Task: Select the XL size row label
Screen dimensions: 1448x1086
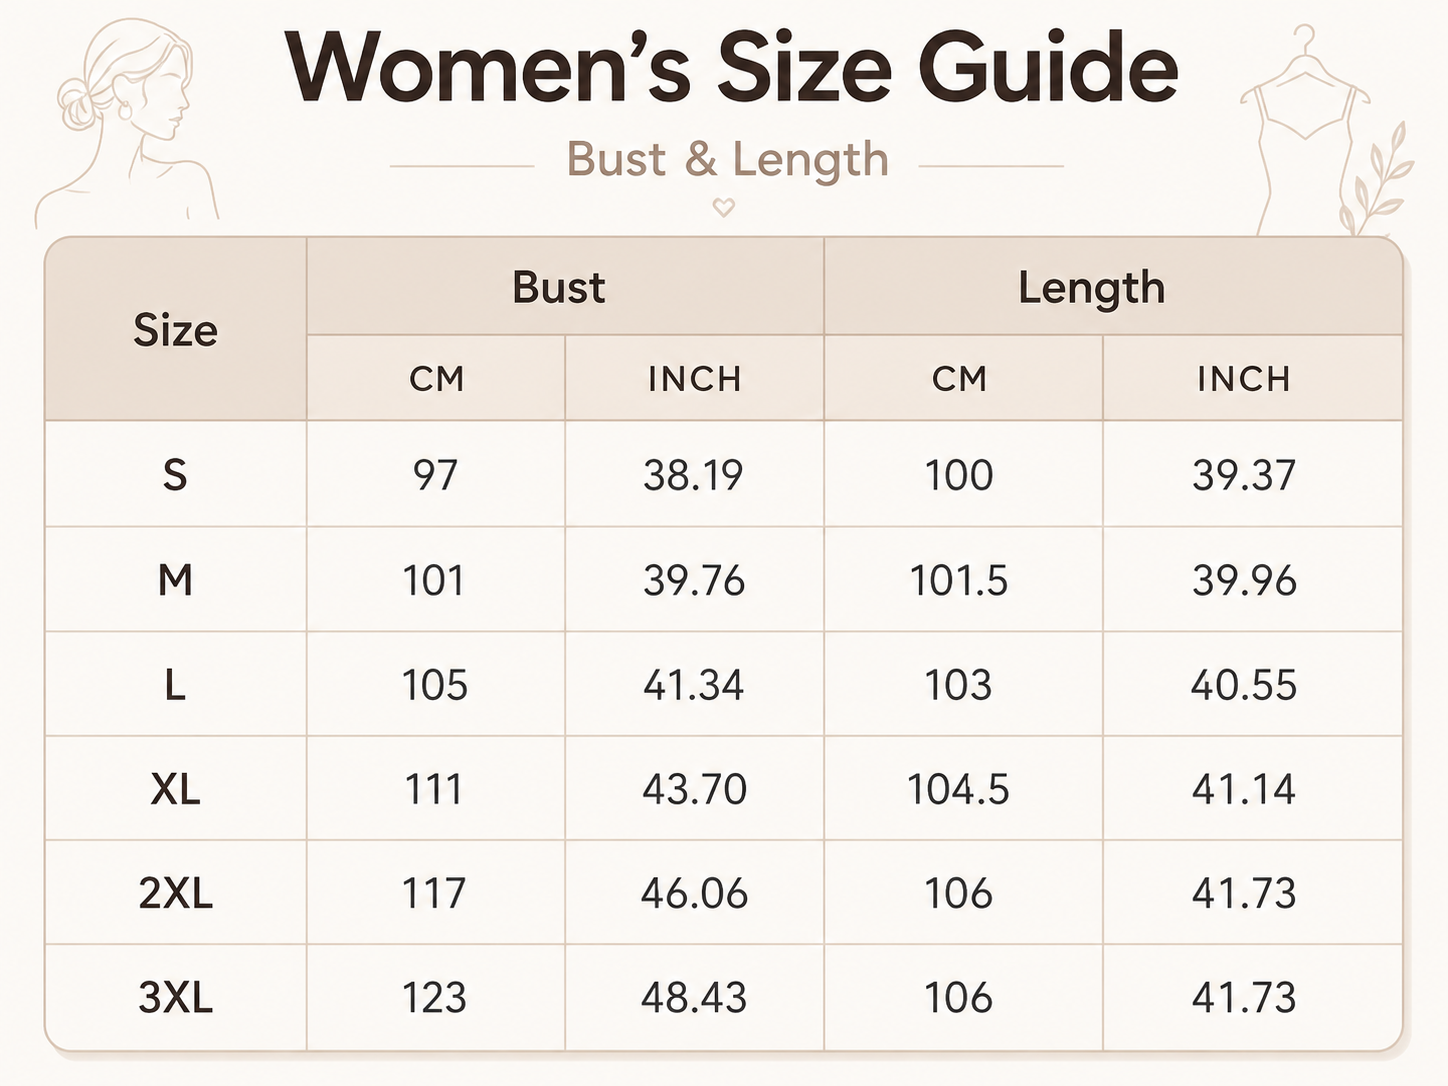Action: (175, 789)
